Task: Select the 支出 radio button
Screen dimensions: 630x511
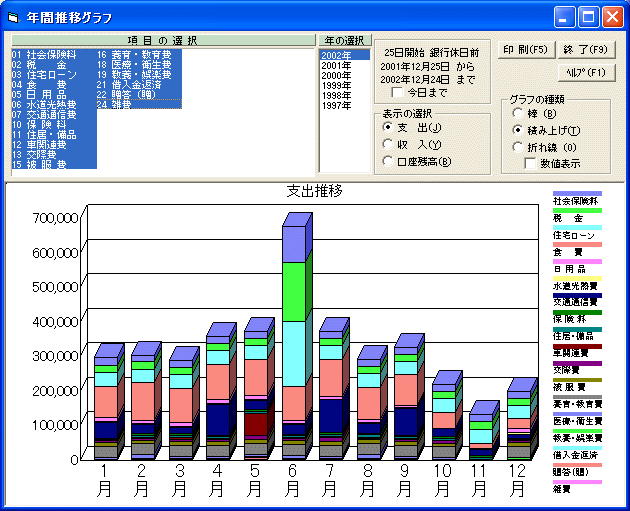Action: 388,127
